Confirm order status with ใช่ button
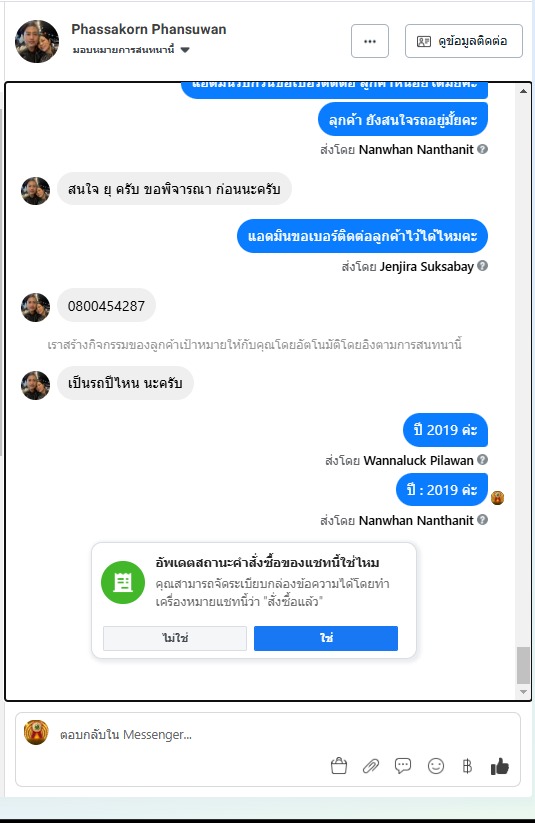Screen dimensions: 535x823 [x=326, y=638]
